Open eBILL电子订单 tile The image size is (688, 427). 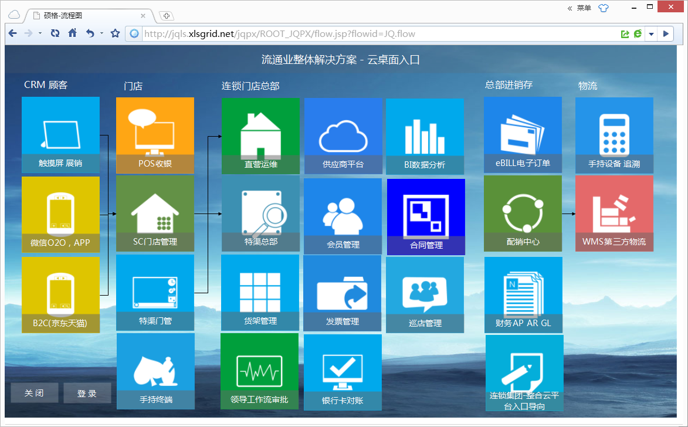coord(523,135)
